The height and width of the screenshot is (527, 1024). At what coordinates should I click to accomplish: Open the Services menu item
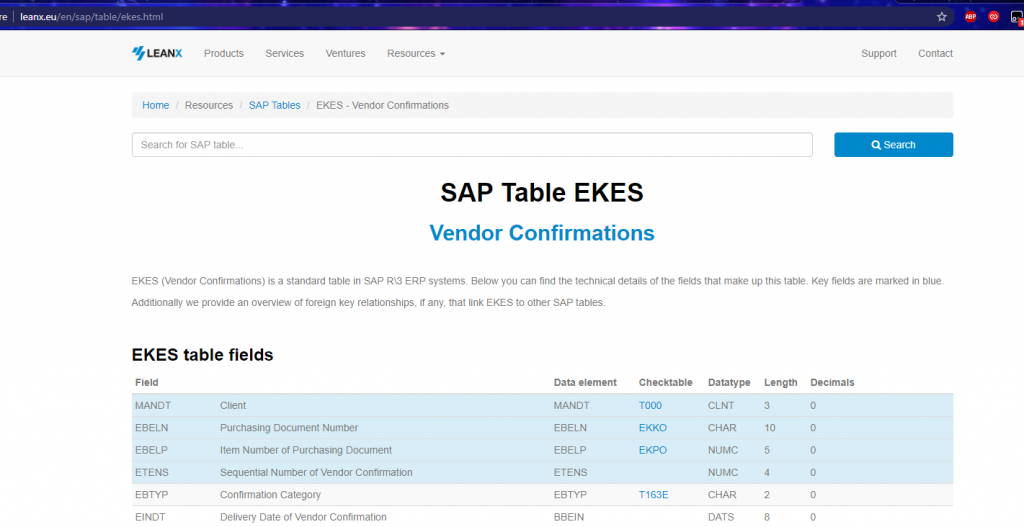click(x=284, y=54)
